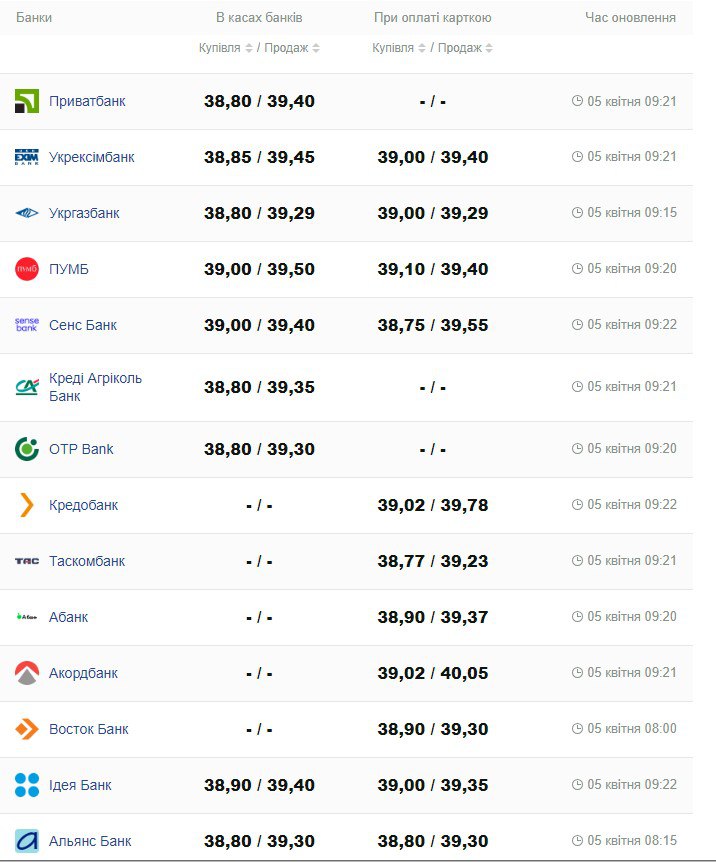Click the Банки column header
The height and width of the screenshot is (862, 716).
[34, 18]
